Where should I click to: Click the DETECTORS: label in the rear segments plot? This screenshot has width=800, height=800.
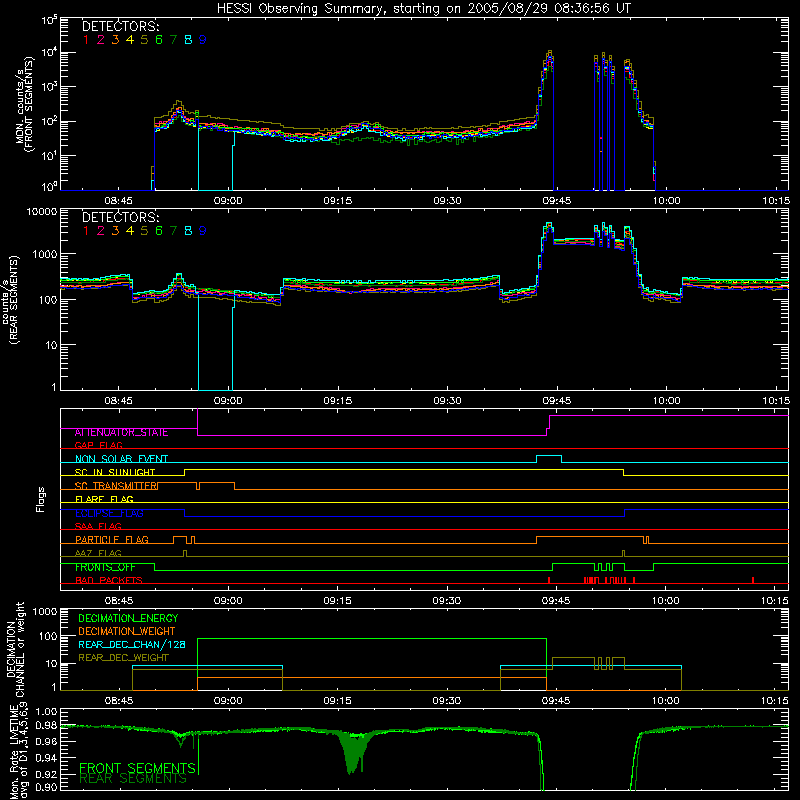[x=121, y=217]
